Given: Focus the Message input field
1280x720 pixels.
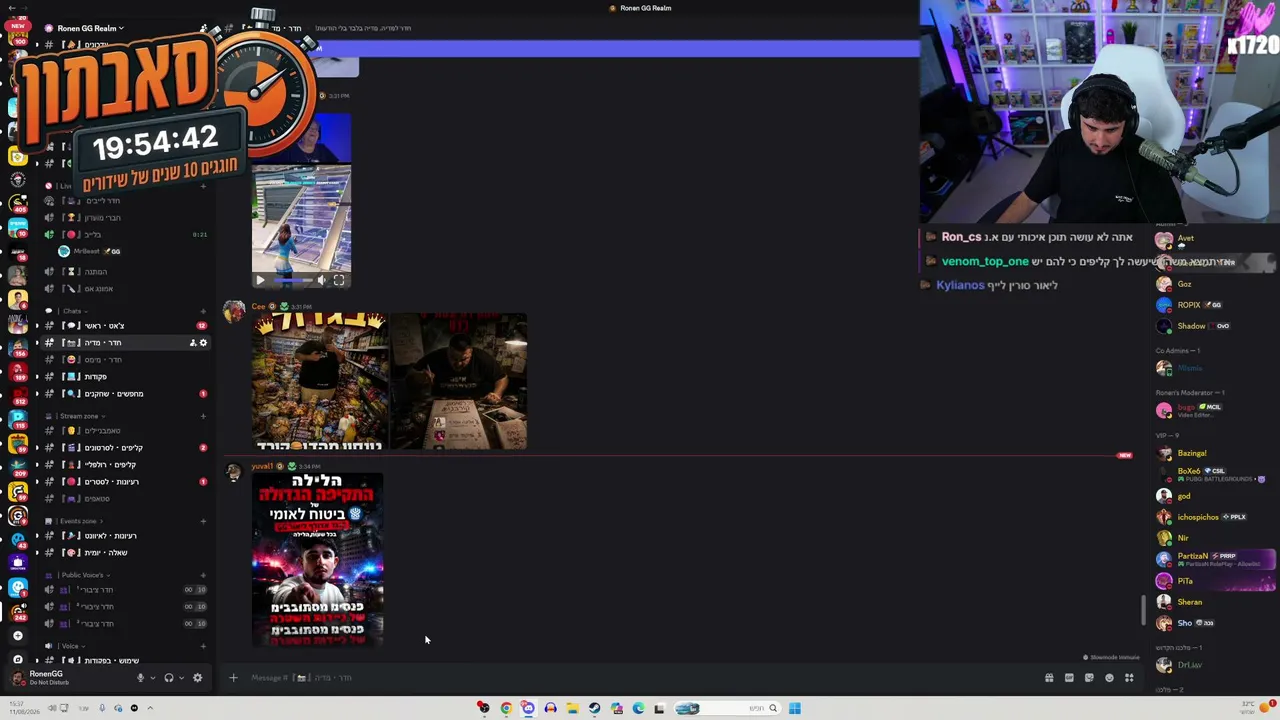Looking at the screenshot, I should coord(640,678).
